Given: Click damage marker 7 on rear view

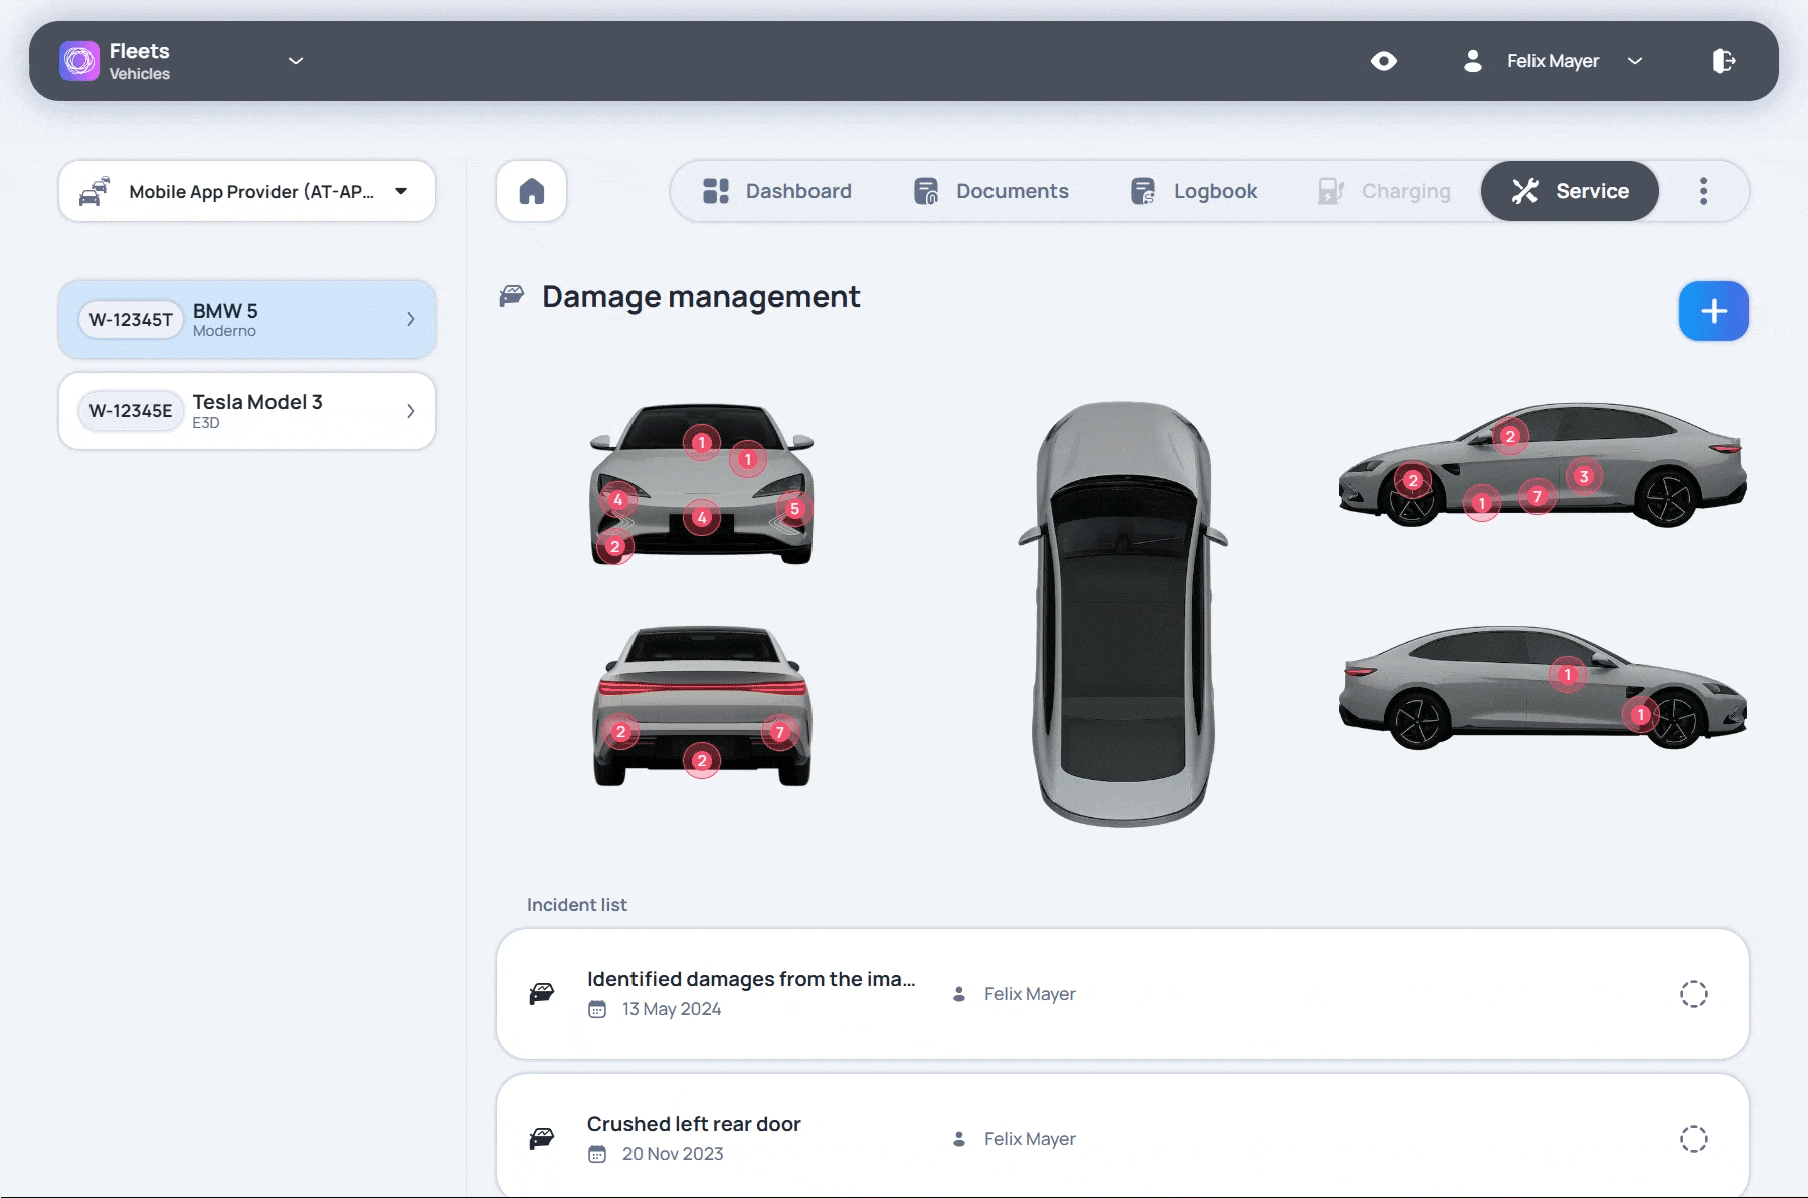Looking at the screenshot, I should (x=780, y=732).
